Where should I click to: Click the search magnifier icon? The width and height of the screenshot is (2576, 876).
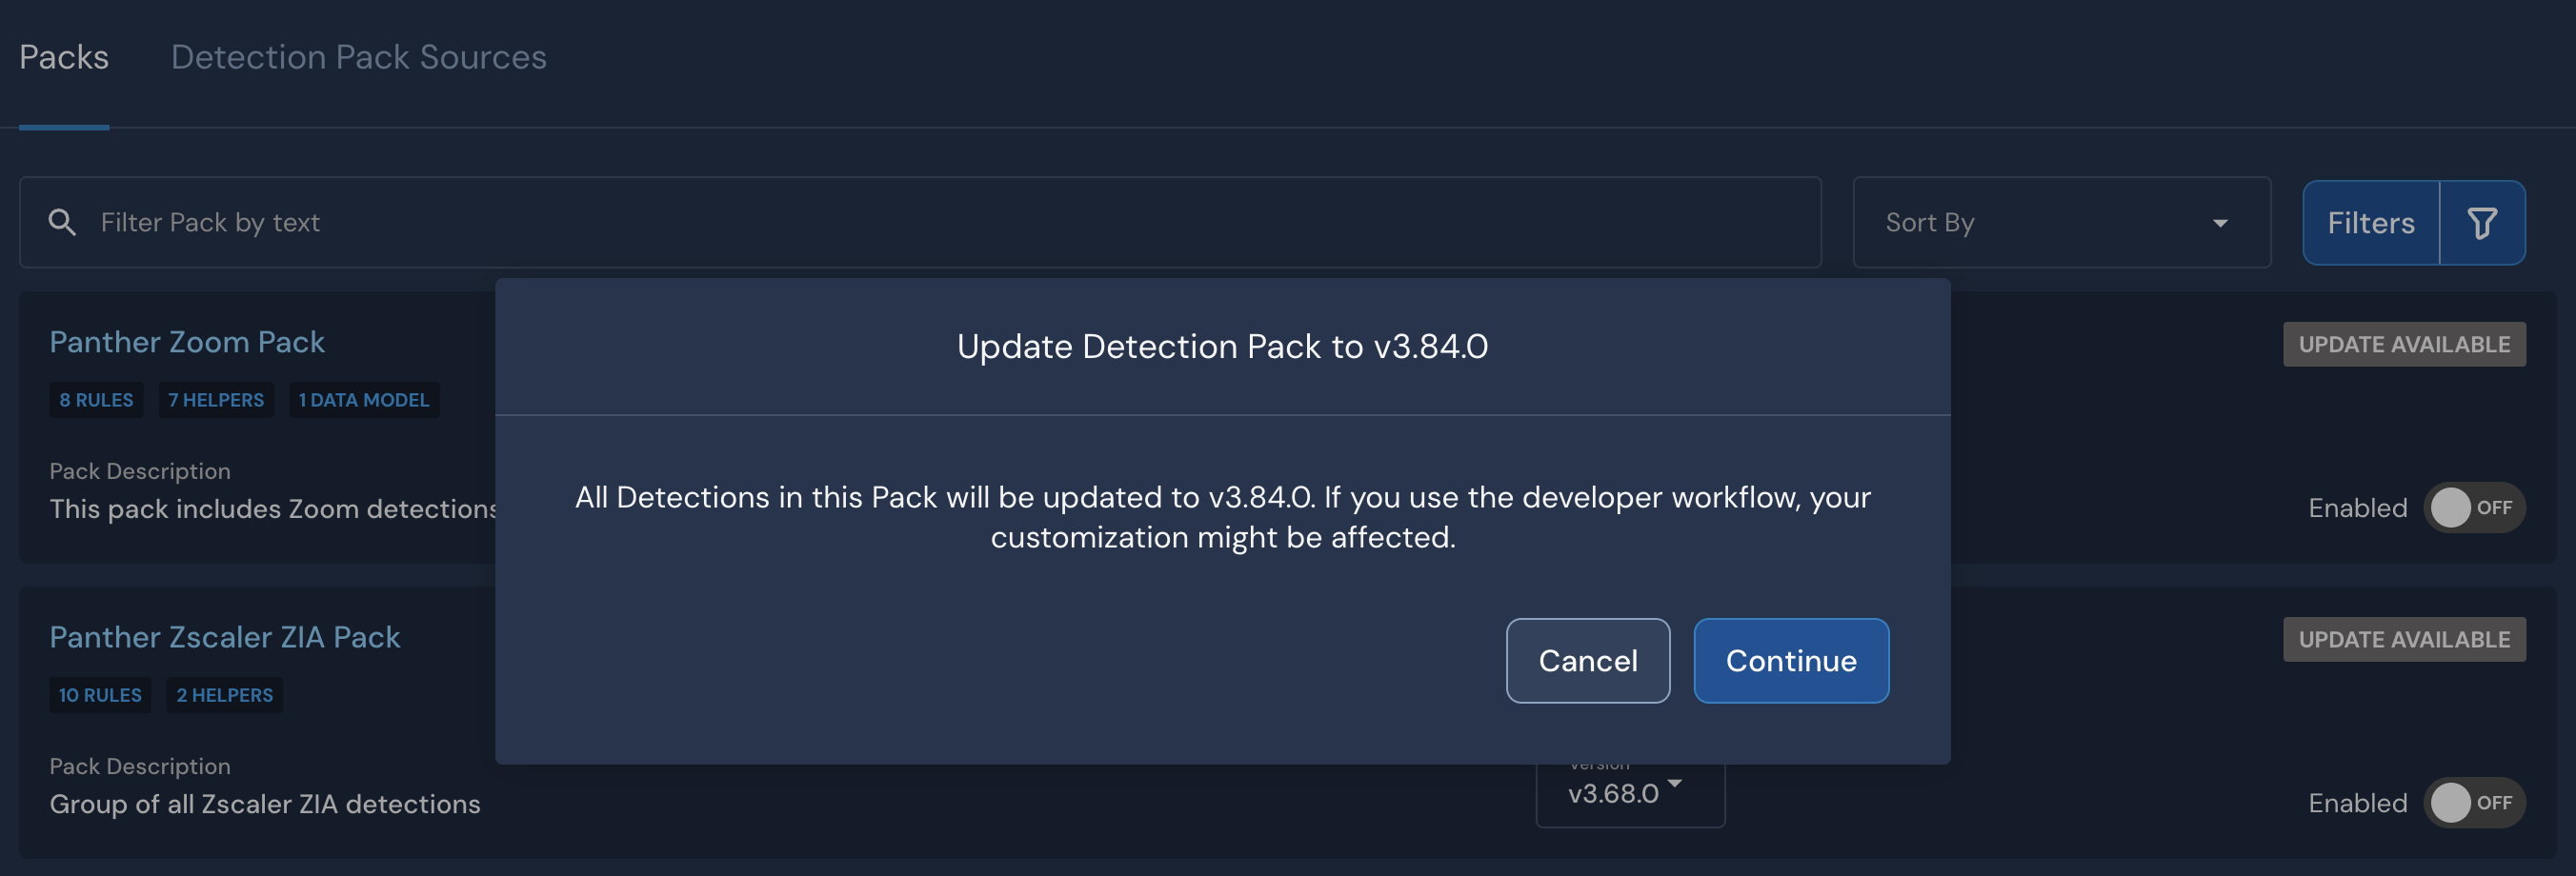[x=62, y=222]
